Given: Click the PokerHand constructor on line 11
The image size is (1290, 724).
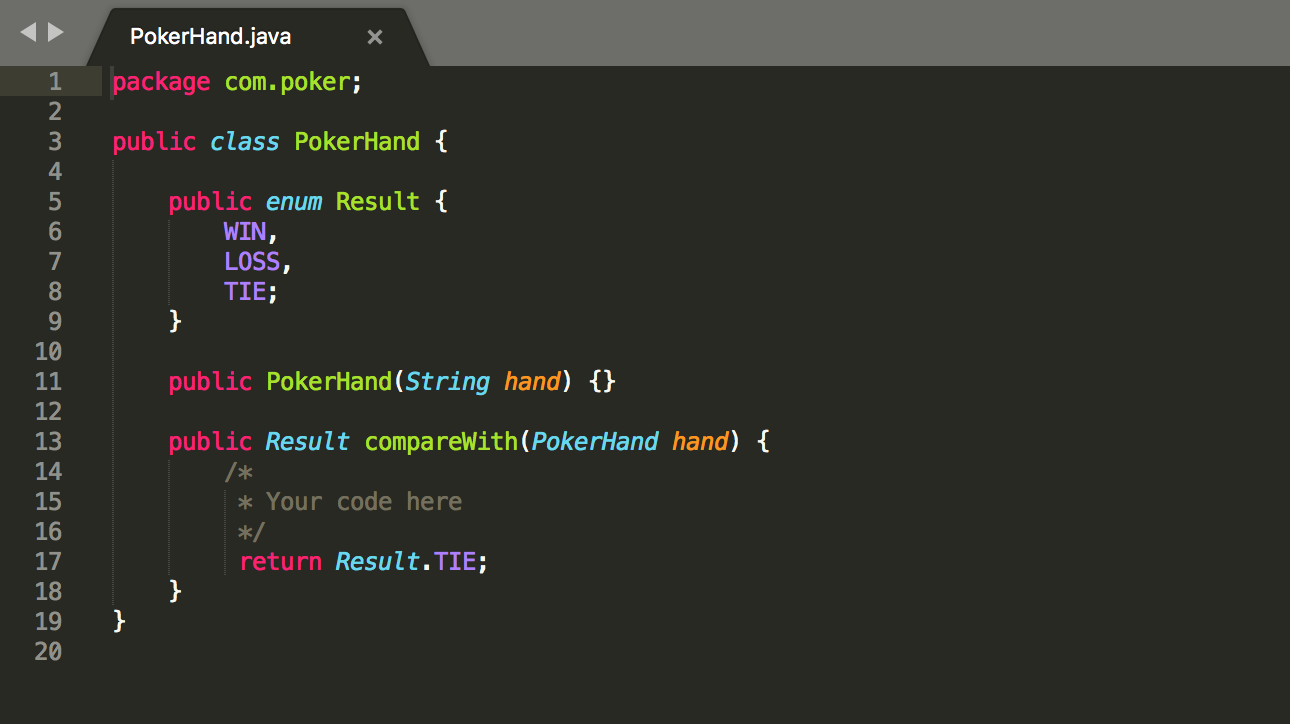Looking at the screenshot, I should click(329, 381).
